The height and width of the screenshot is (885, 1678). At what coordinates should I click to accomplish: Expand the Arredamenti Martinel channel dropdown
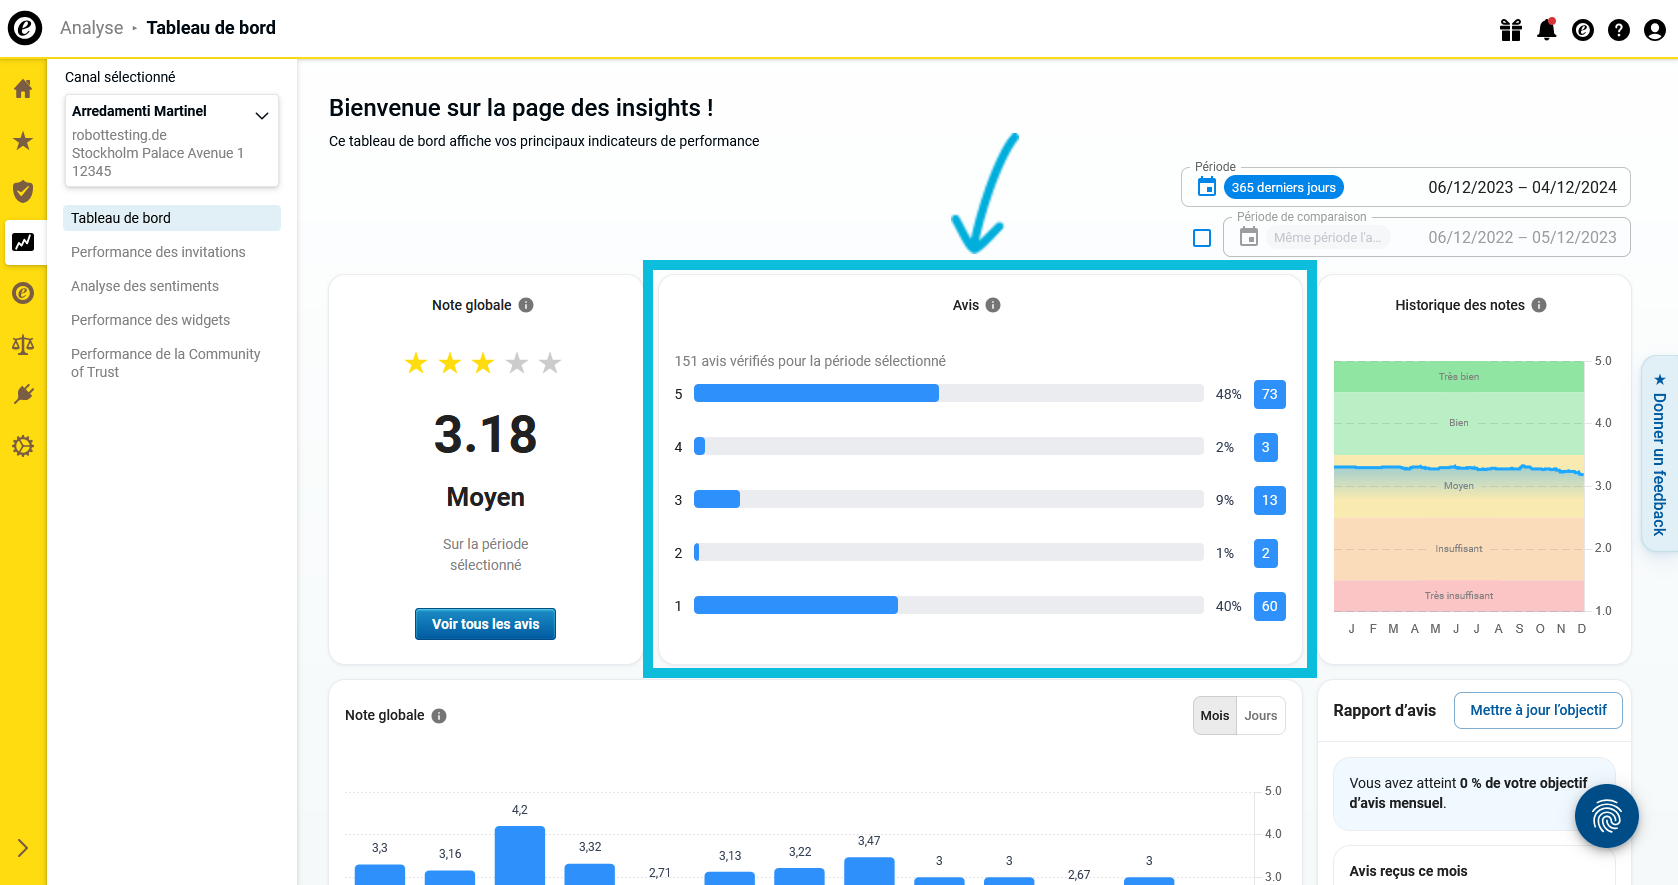pos(262,116)
